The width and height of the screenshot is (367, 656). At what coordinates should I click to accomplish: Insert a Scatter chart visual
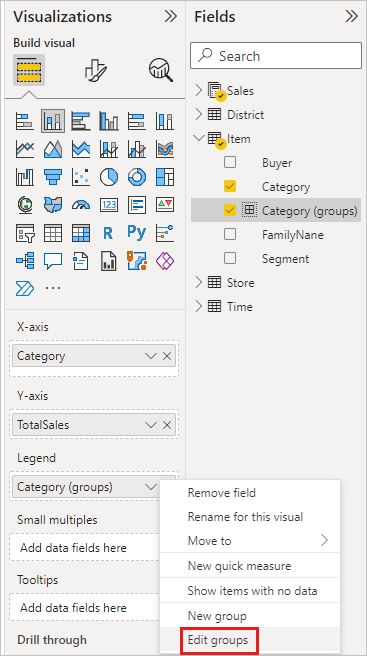81,177
